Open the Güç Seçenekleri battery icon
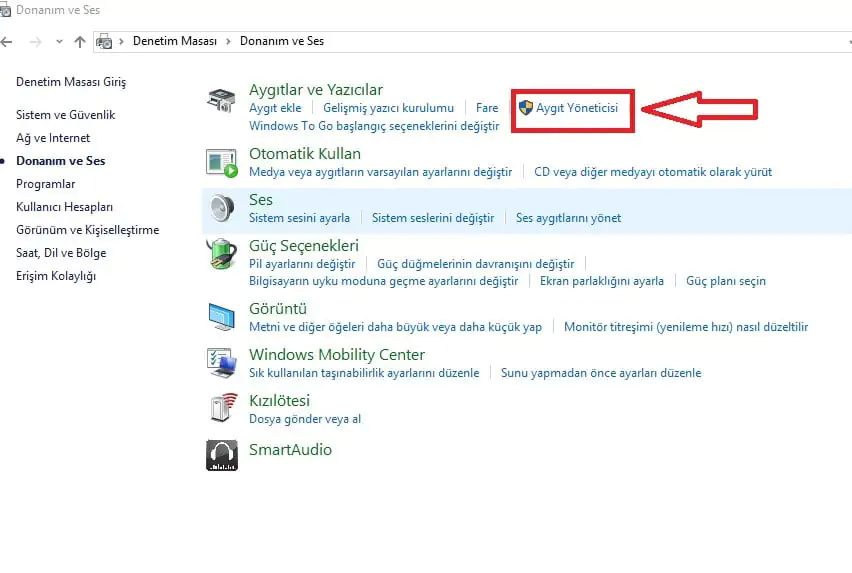This screenshot has height=573, width=852. click(222, 254)
